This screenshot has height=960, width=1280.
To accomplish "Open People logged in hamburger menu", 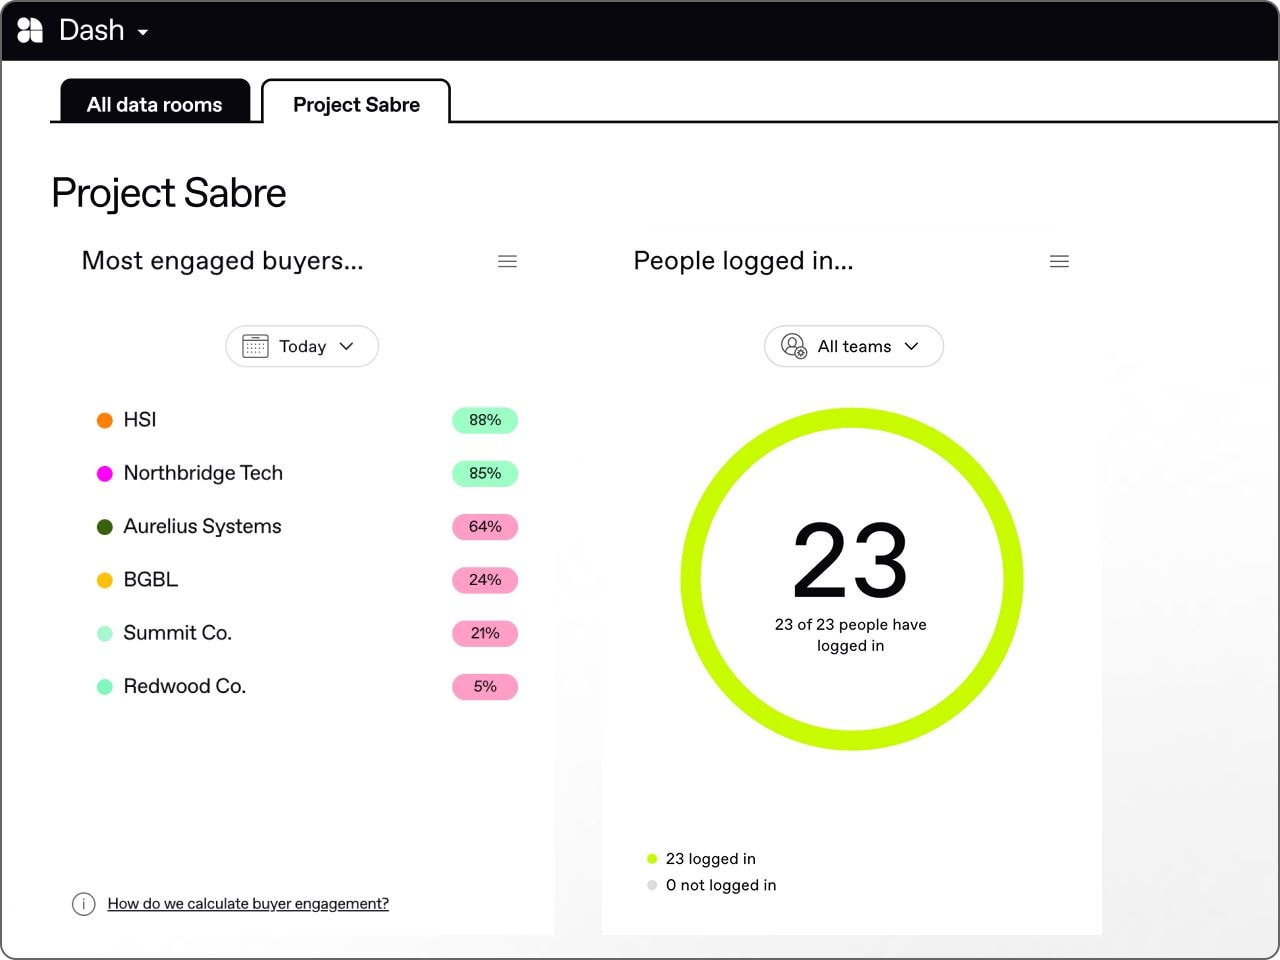I will tap(1059, 261).
